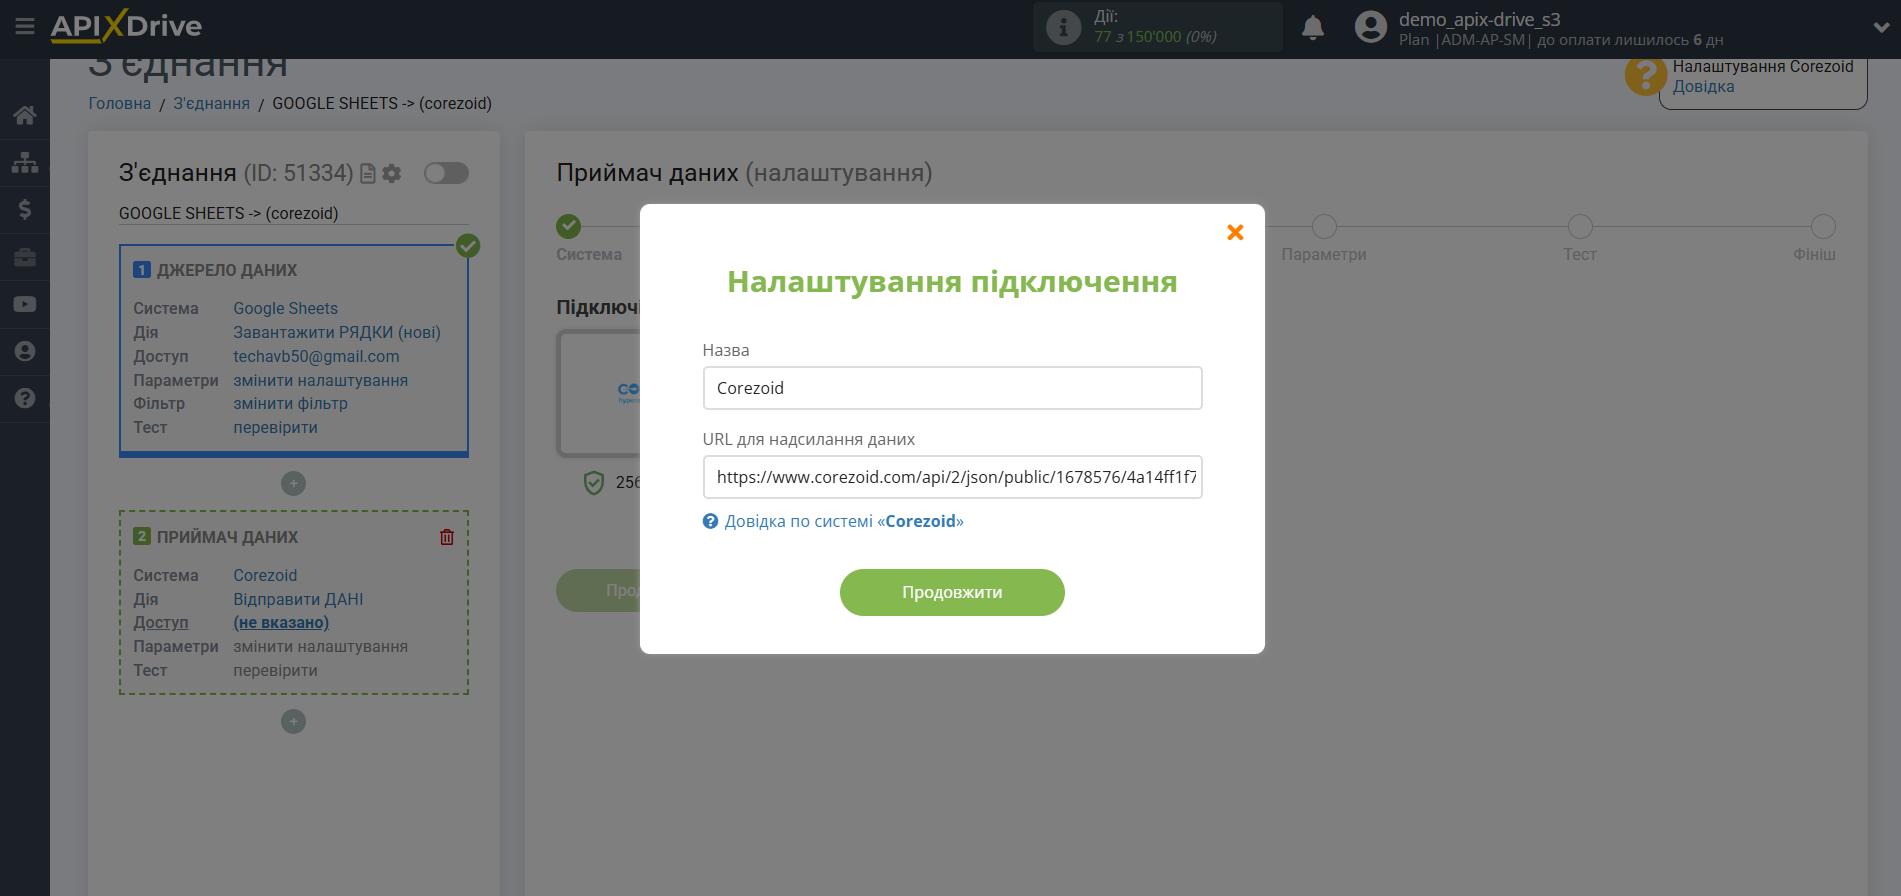Click the source completed green checkmark
The image size is (1901, 896).
point(468,245)
